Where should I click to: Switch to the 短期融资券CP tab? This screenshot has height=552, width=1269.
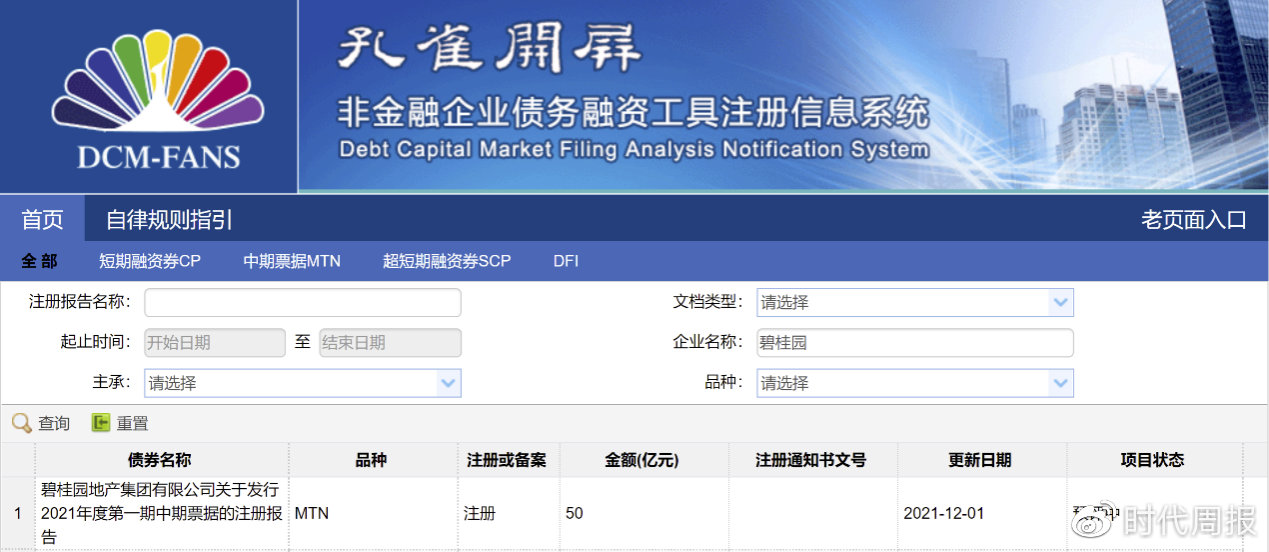coord(150,261)
